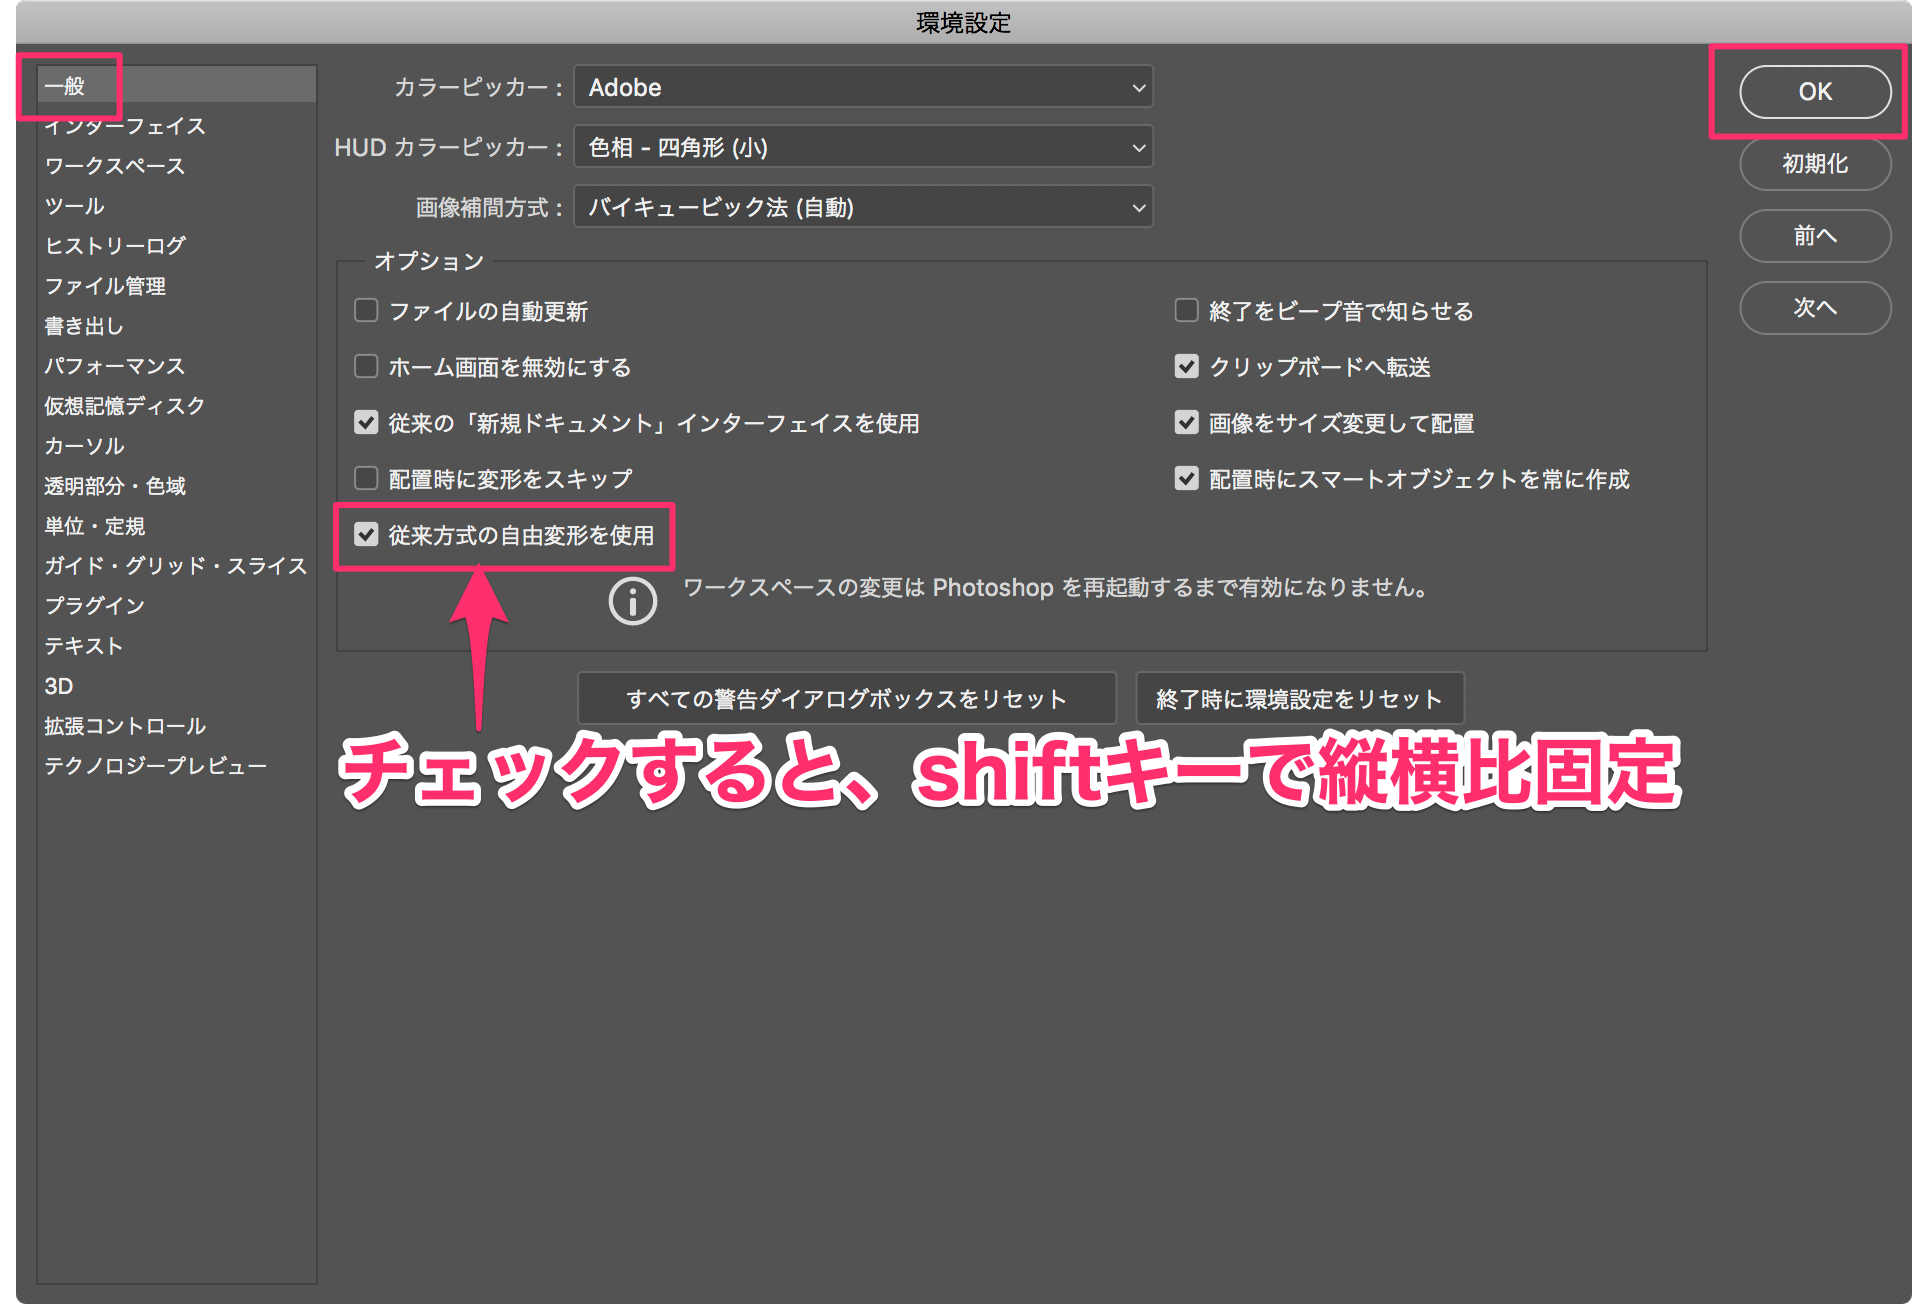Click 終了時に環境設定をリセット button

point(1299,698)
